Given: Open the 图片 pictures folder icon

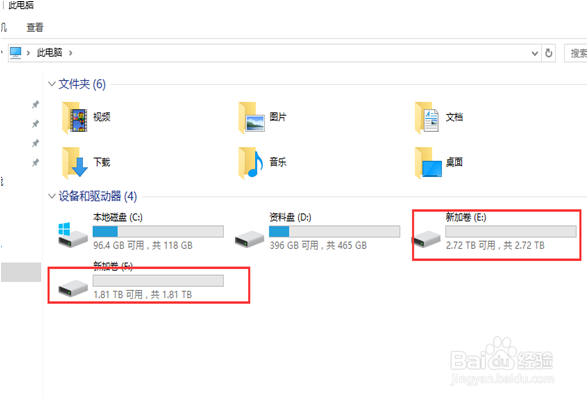Looking at the screenshot, I should coord(251,118).
